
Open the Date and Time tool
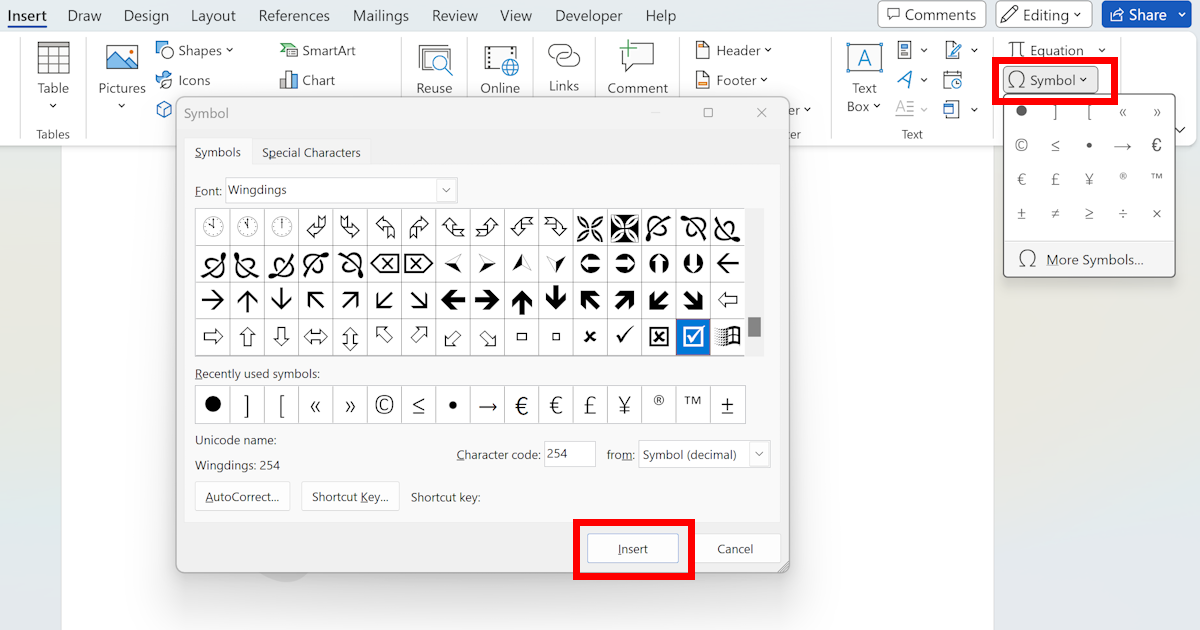pyautogui.click(x=951, y=80)
